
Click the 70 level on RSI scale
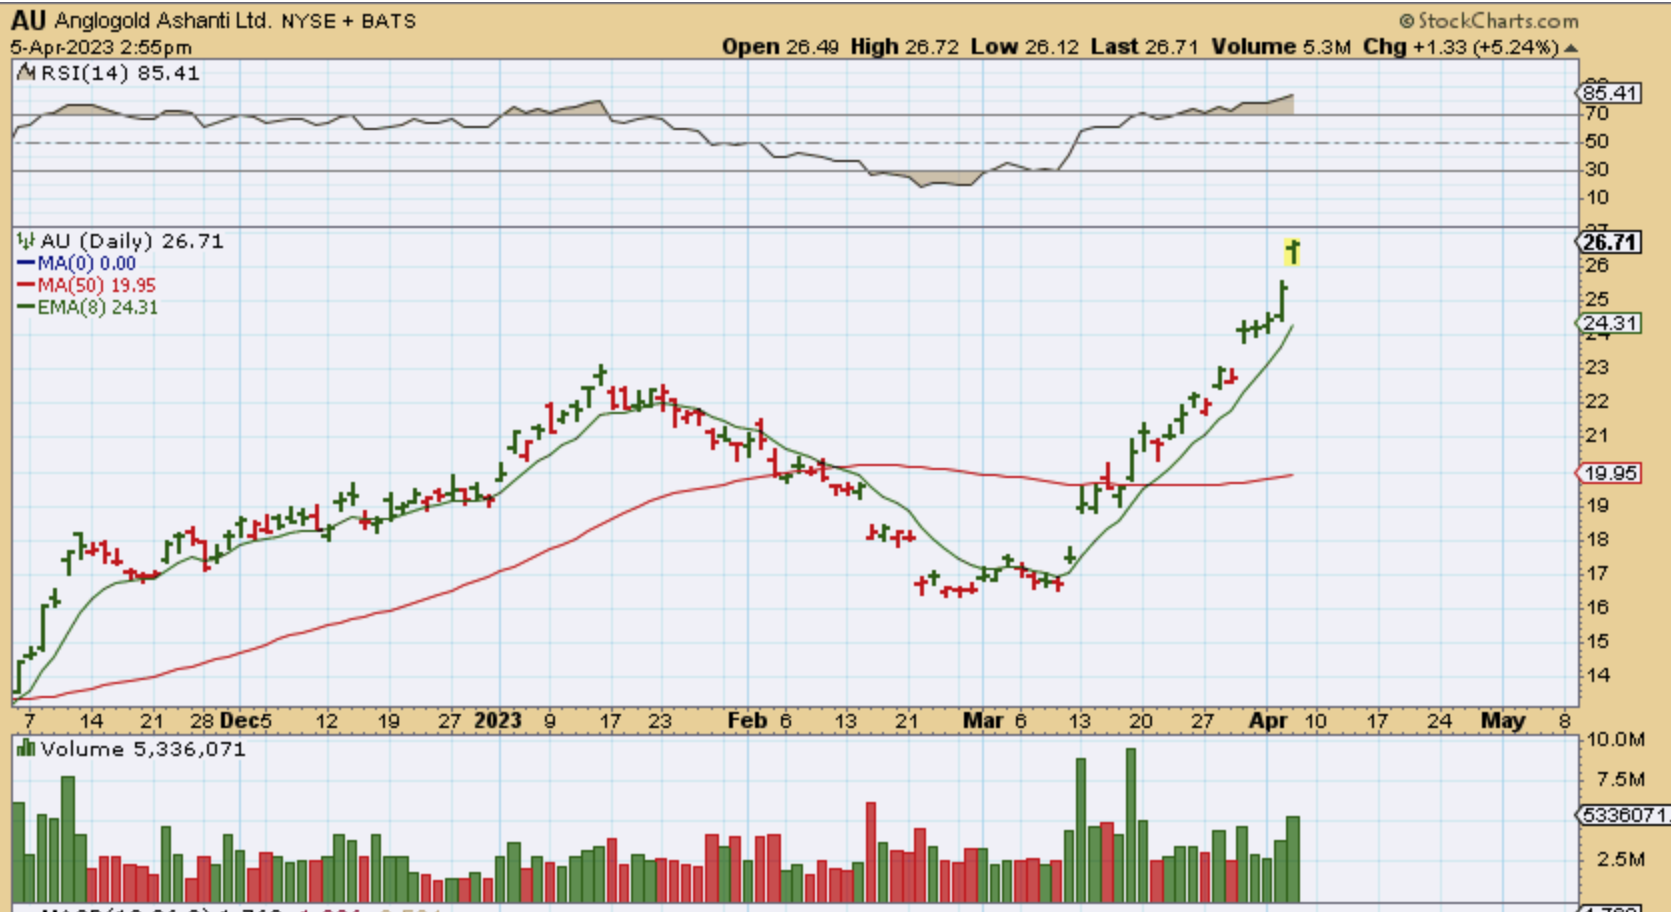pos(1596,114)
